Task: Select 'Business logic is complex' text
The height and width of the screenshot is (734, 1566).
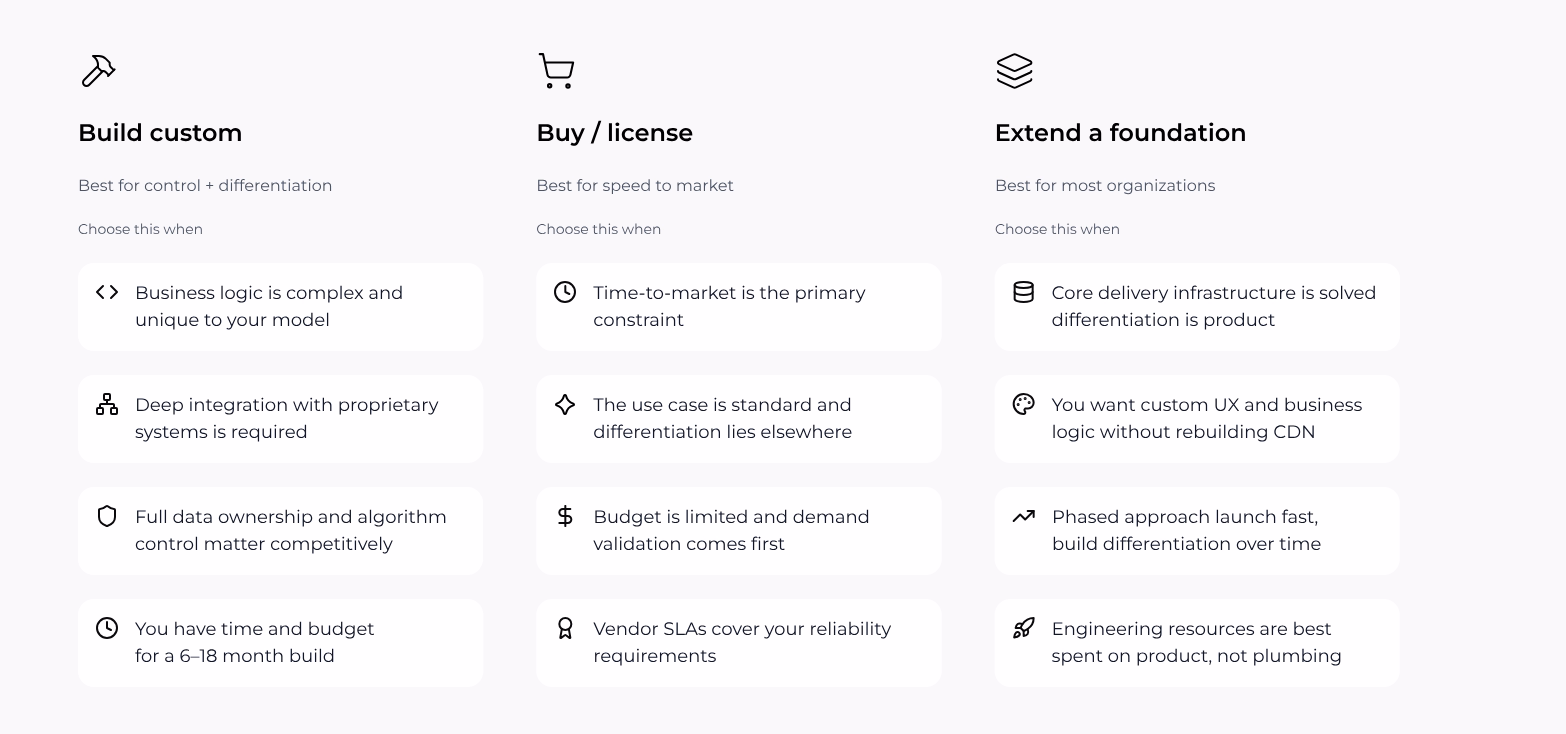Action: tap(250, 293)
